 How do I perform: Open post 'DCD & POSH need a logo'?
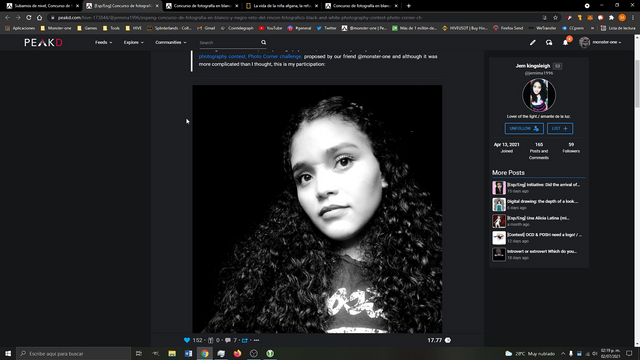point(544,235)
